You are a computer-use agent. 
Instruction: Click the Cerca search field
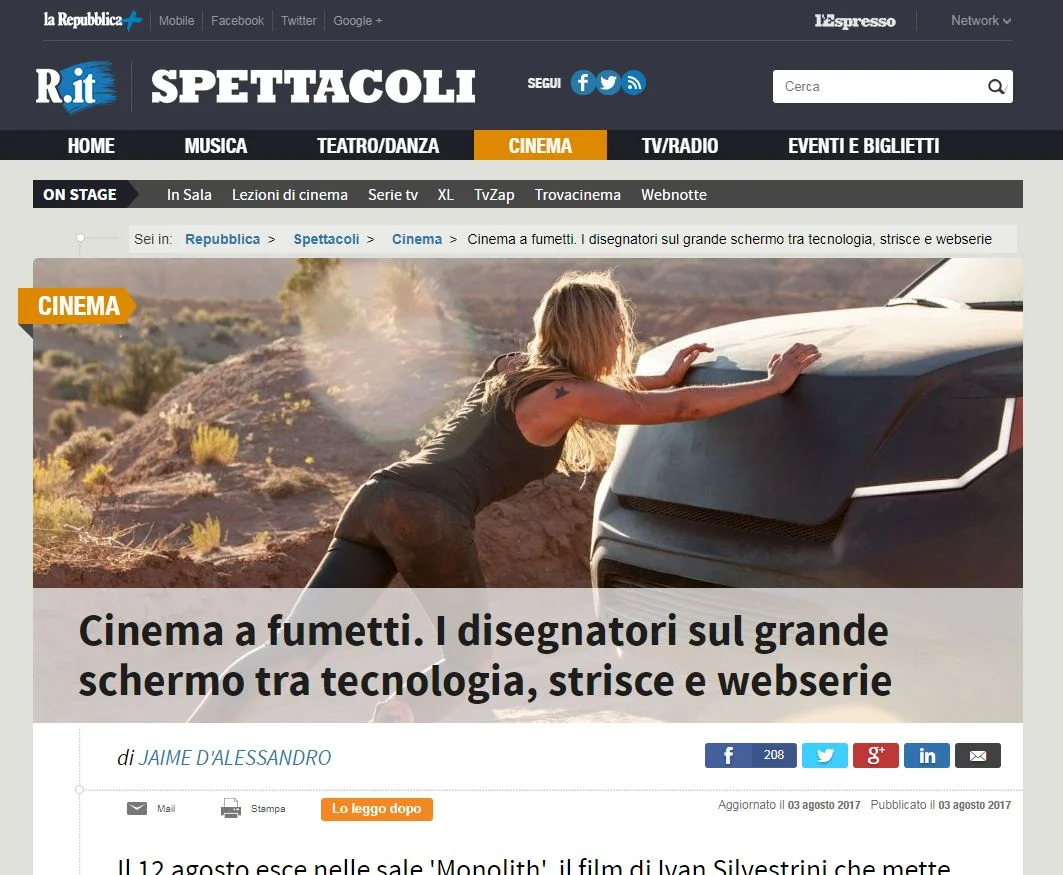[881, 87]
